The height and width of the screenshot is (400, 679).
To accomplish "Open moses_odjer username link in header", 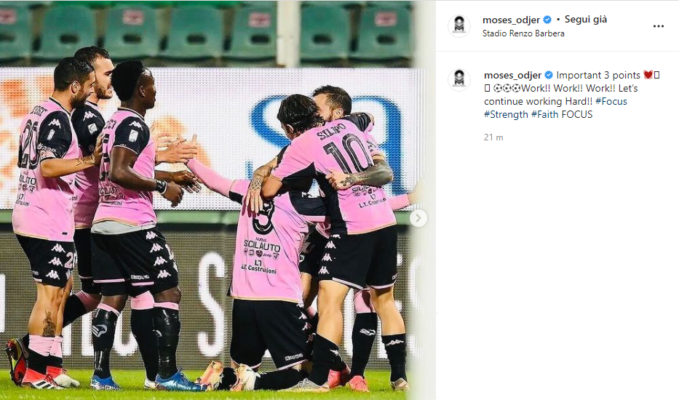I will click(511, 20).
